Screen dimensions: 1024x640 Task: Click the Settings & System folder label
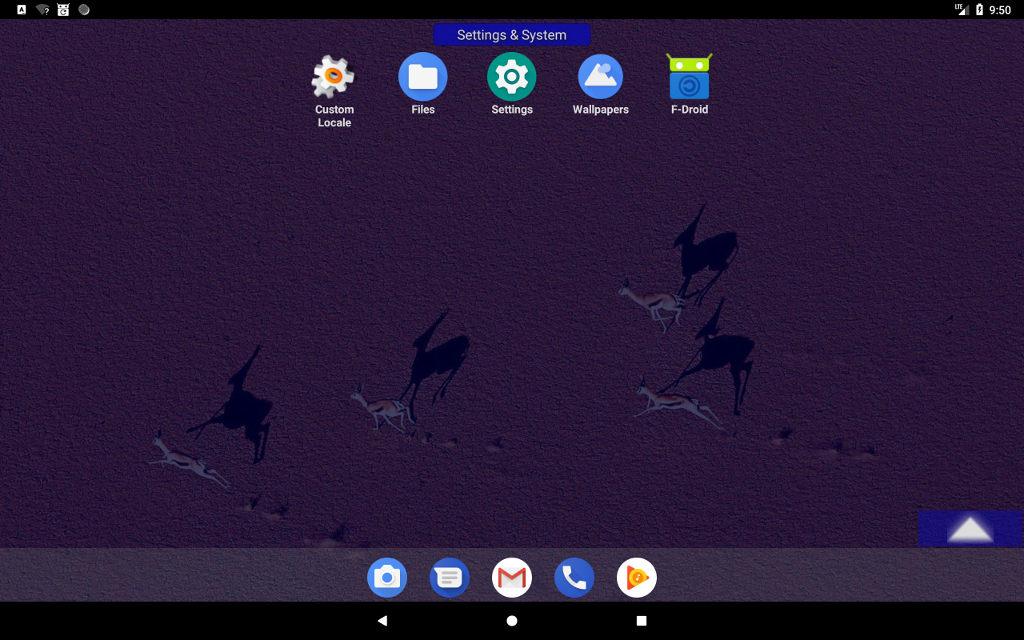[512, 35]
